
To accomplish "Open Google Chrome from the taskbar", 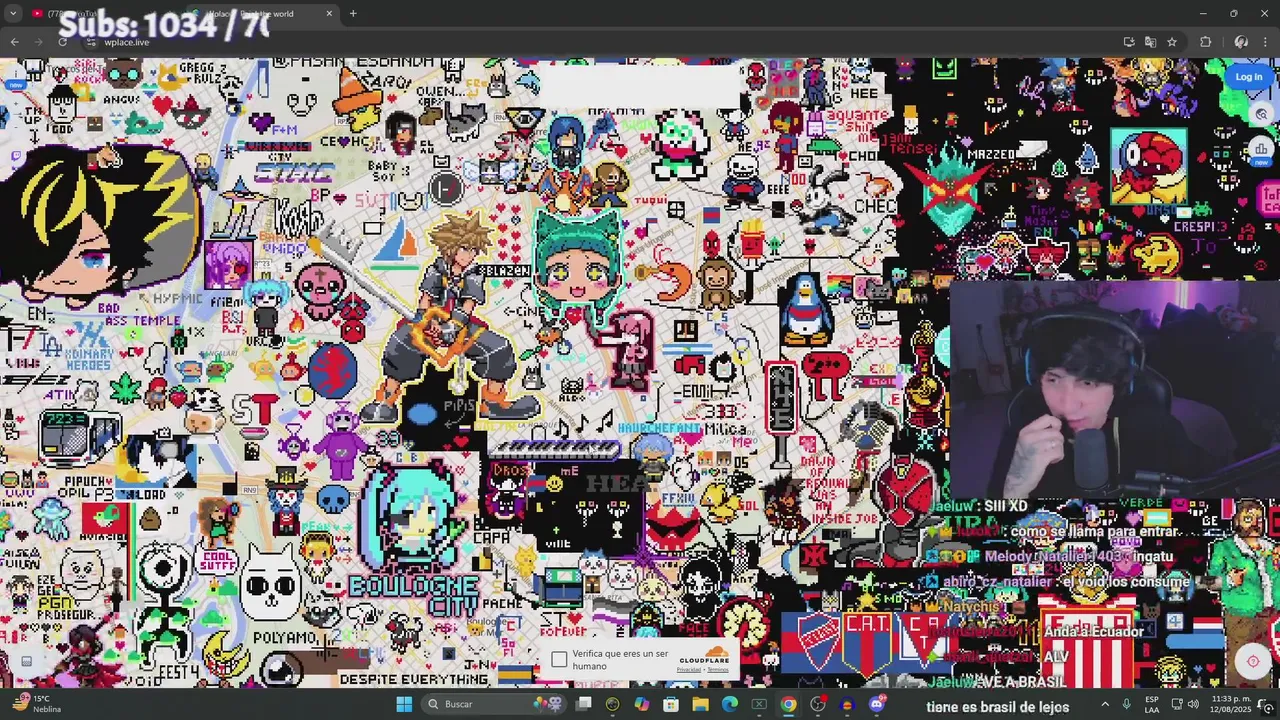I will coord(788,704).
